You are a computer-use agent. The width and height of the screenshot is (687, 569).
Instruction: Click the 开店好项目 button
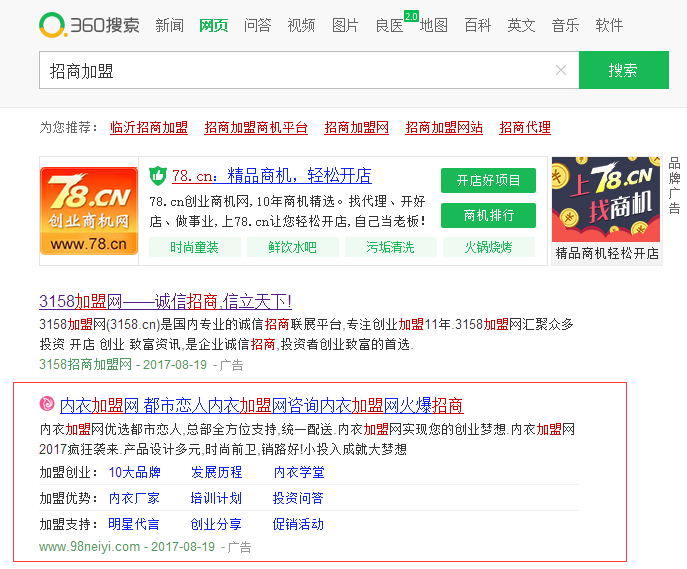pyautogui.click(x=488, y=180)
